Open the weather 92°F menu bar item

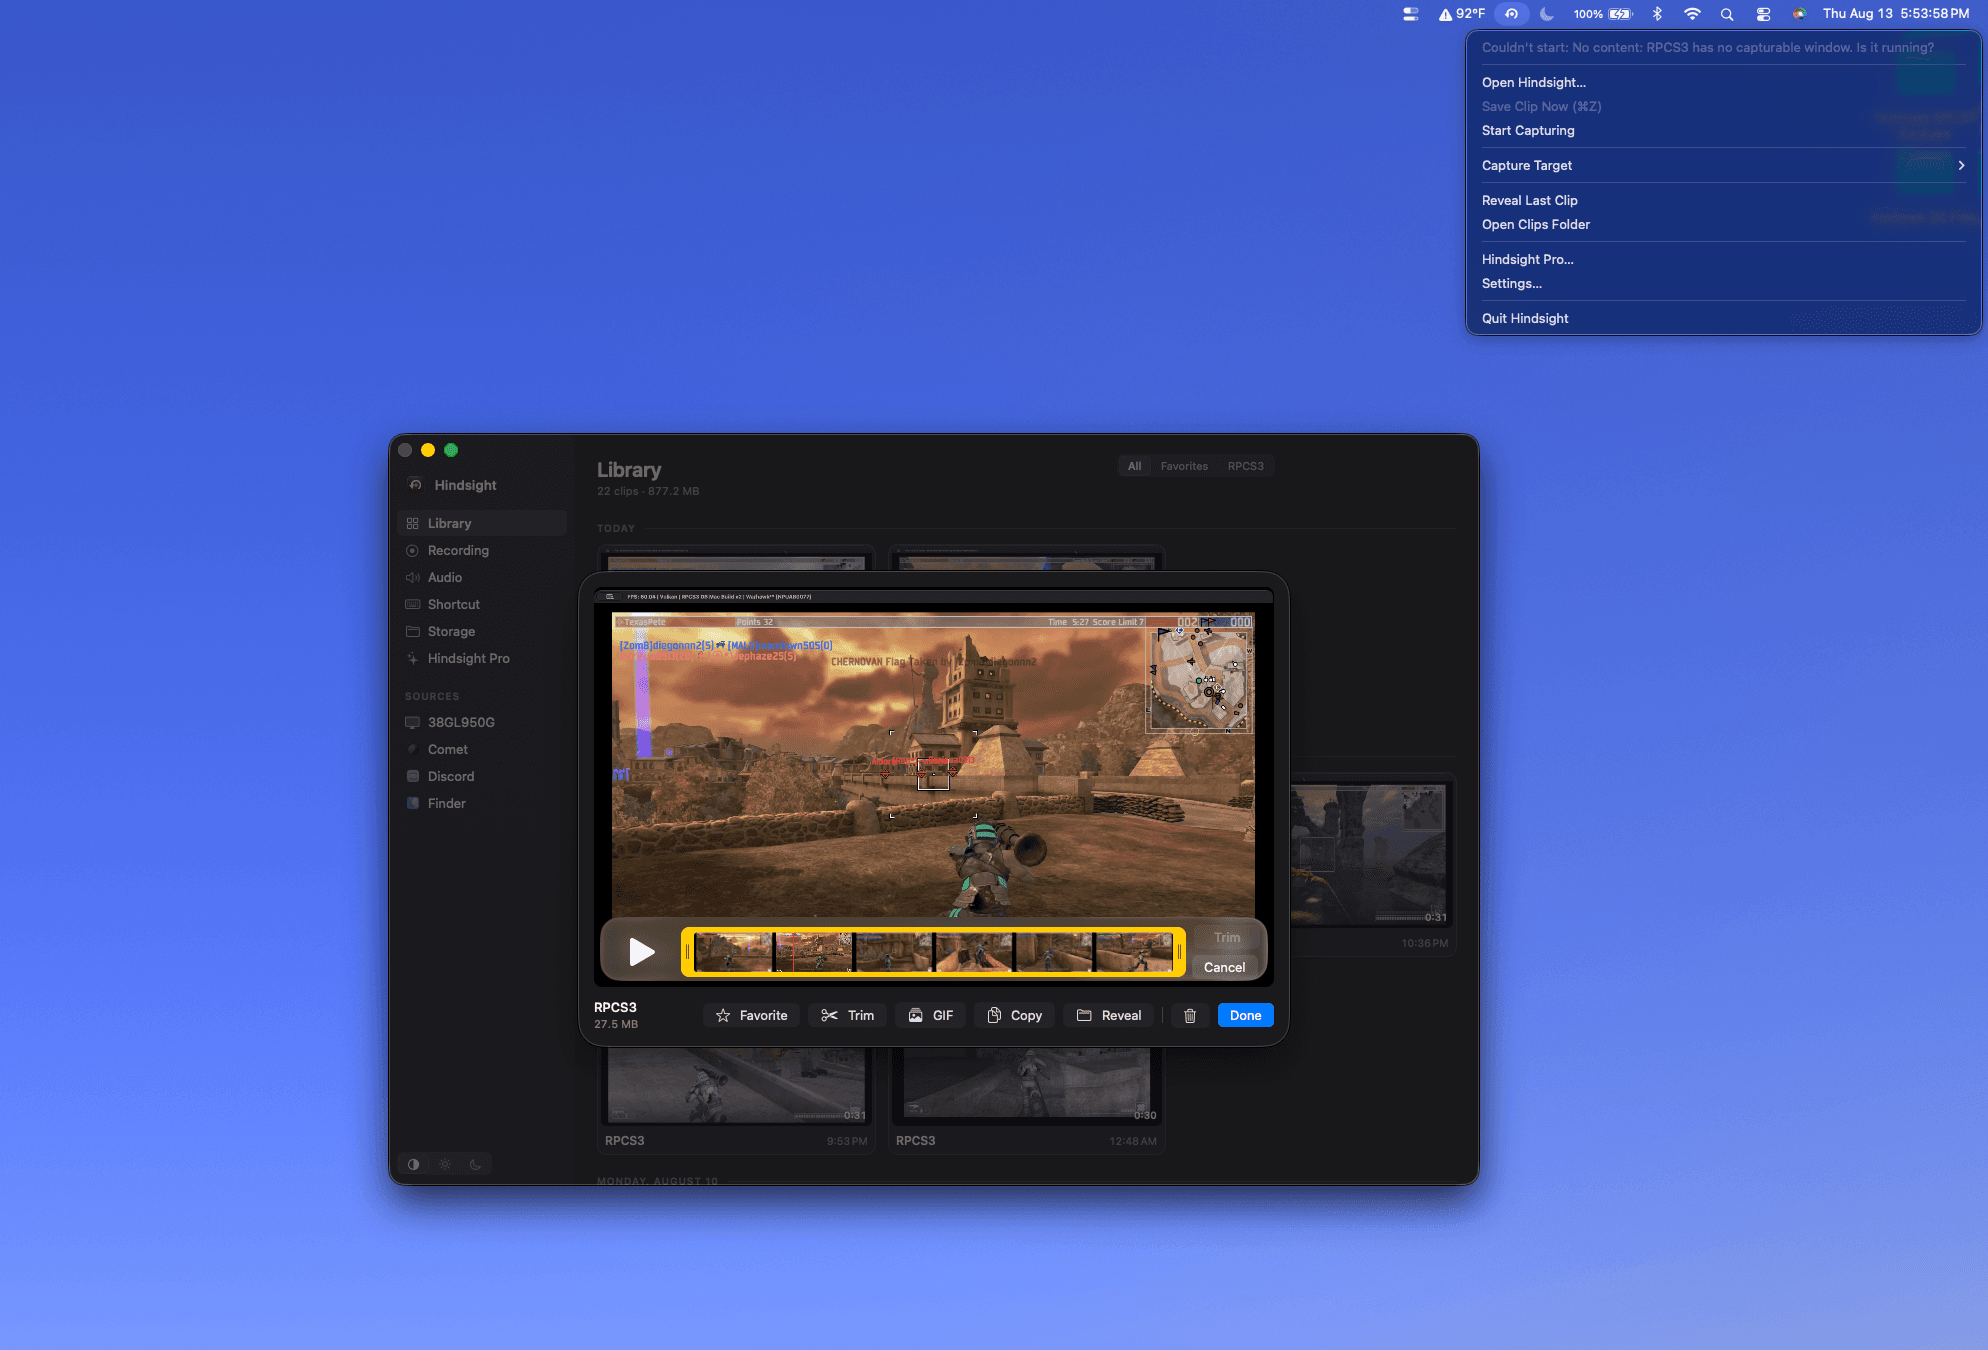tap(1461, 14)
